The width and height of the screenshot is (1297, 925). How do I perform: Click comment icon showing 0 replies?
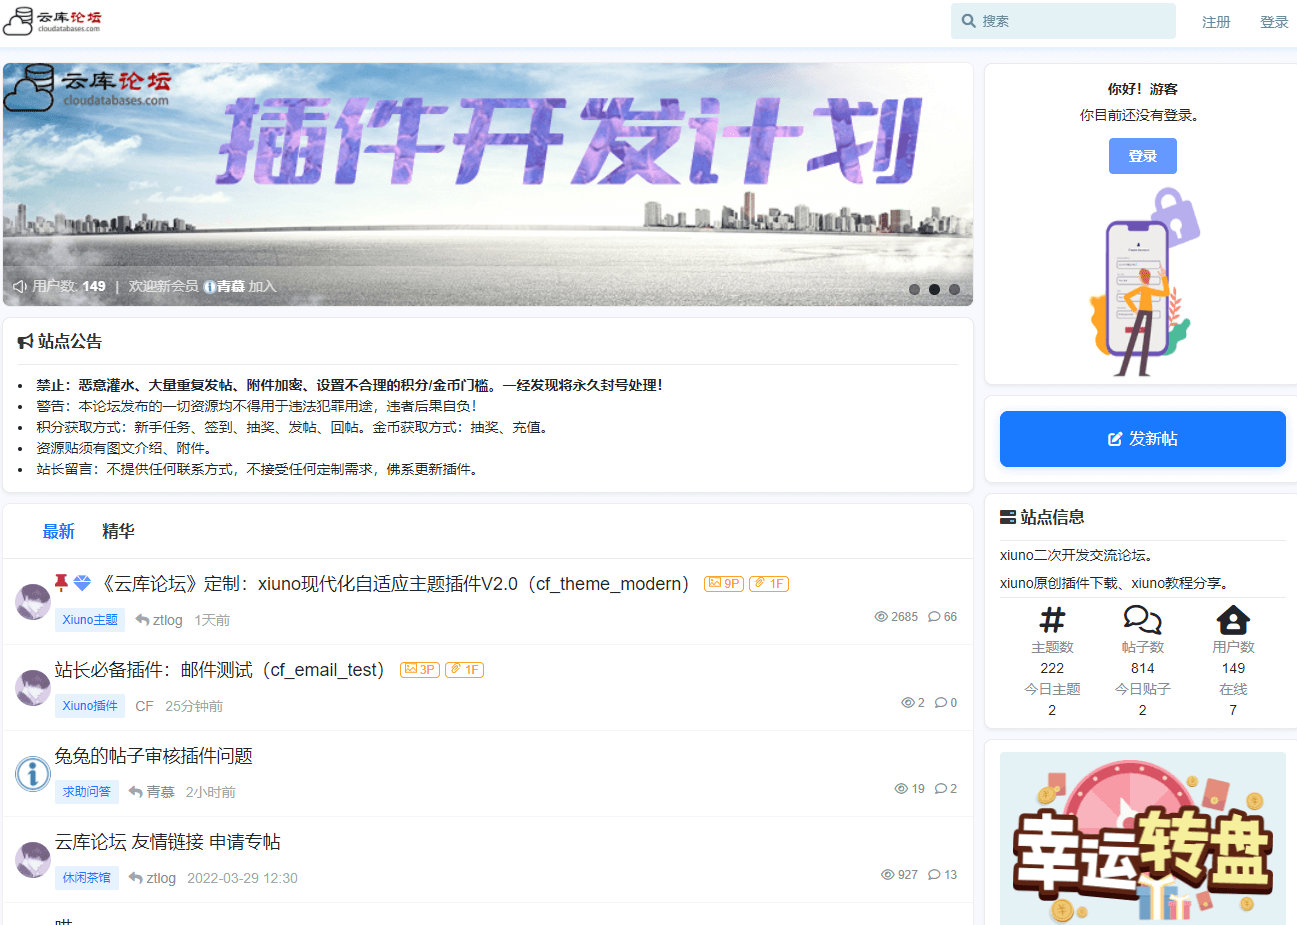click(940, 703)
